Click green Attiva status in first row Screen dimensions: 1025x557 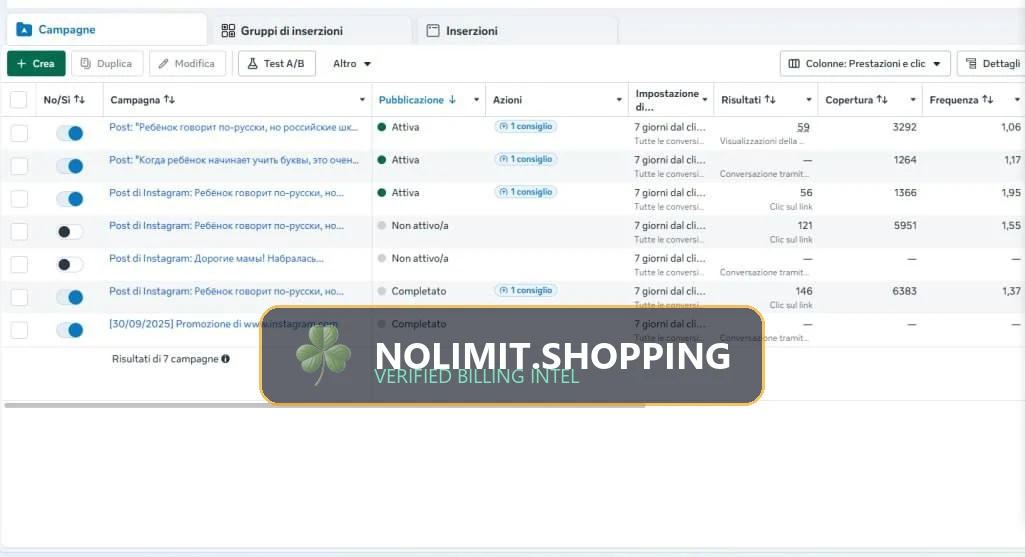click(399, 127)
